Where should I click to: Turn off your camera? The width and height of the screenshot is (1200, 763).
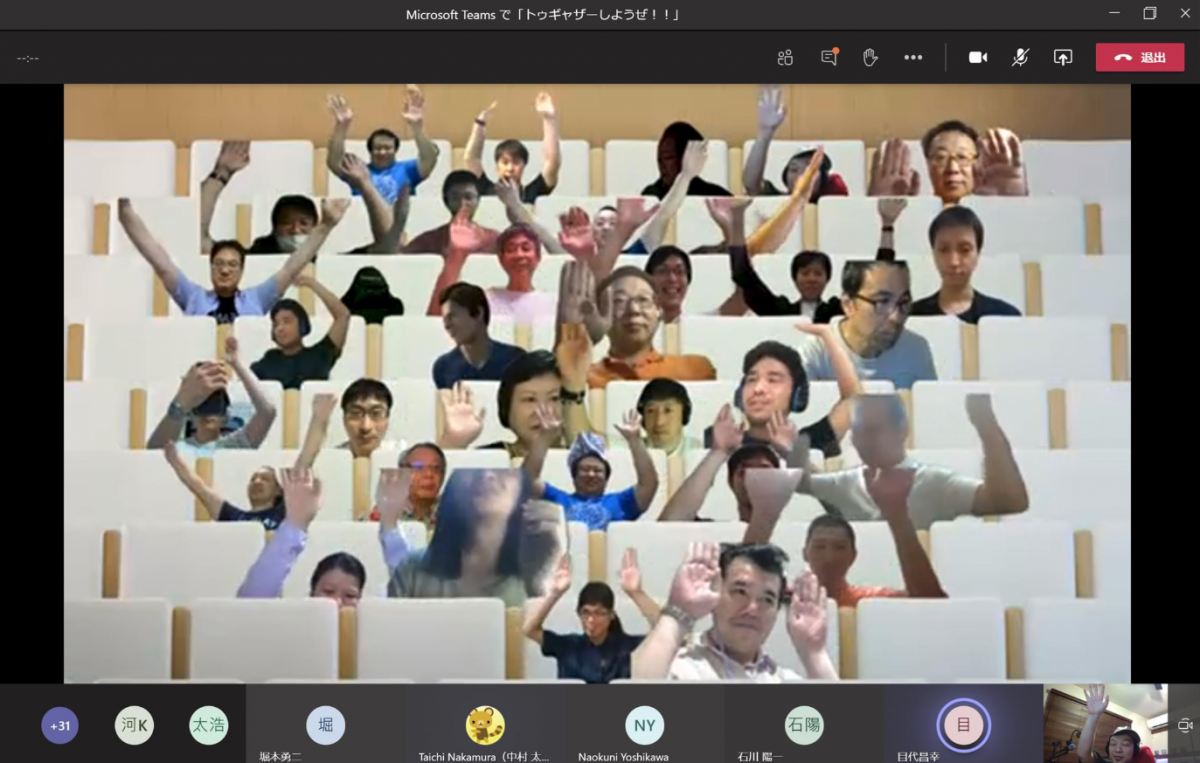point(976,57)
